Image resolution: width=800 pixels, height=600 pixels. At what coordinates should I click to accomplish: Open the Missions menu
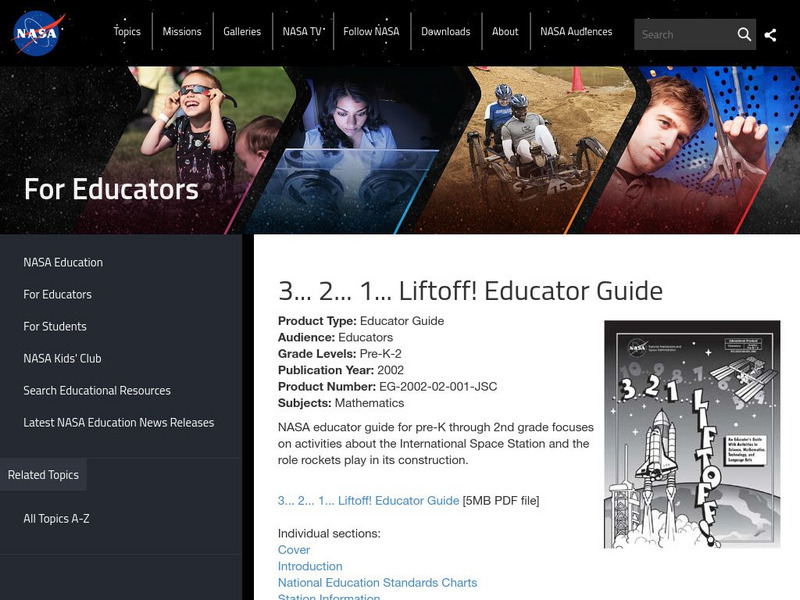[182, 32]
